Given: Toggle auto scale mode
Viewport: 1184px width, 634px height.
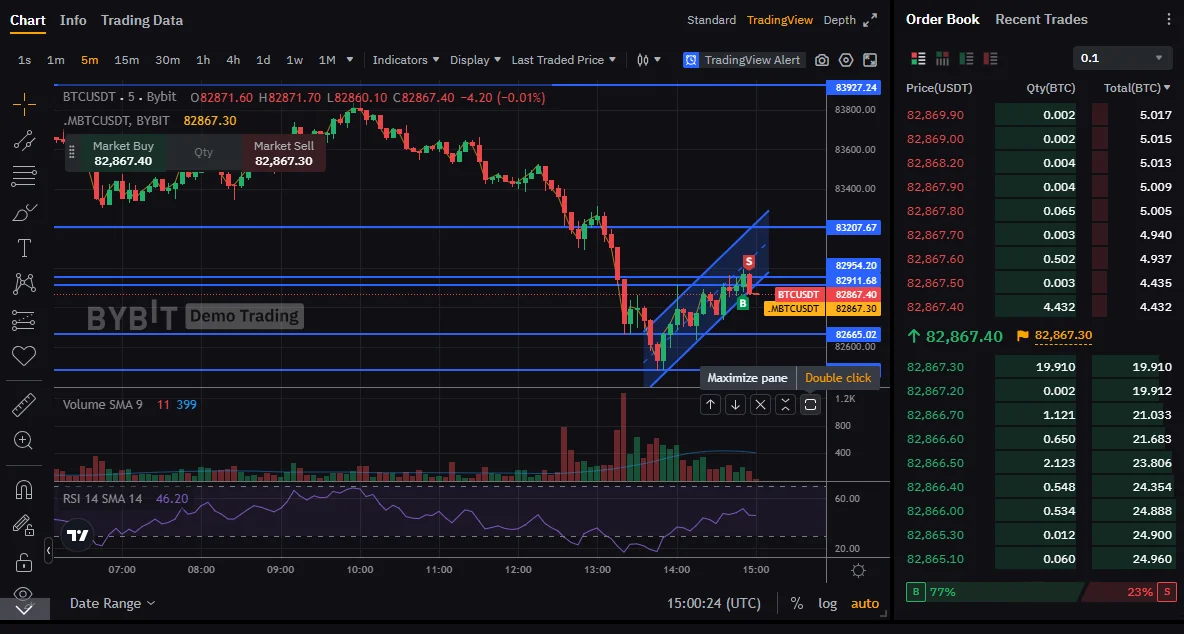Looking at the screenshot, I should coord(865,603).
